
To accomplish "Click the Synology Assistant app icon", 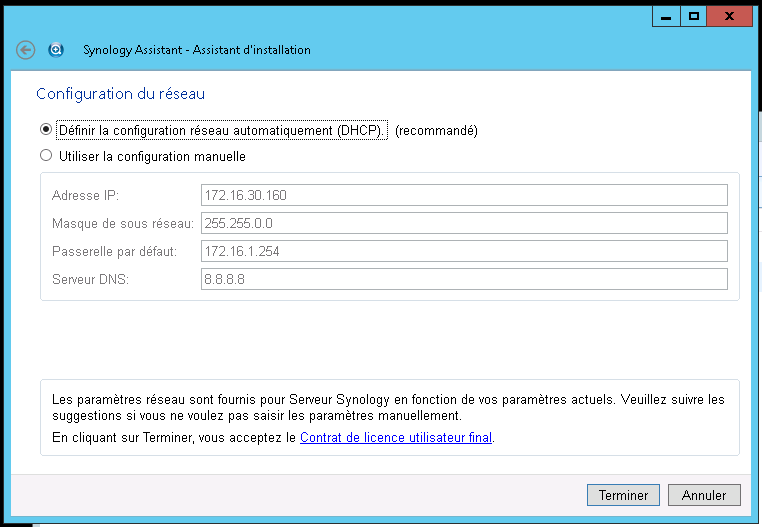I will (56, 50).
